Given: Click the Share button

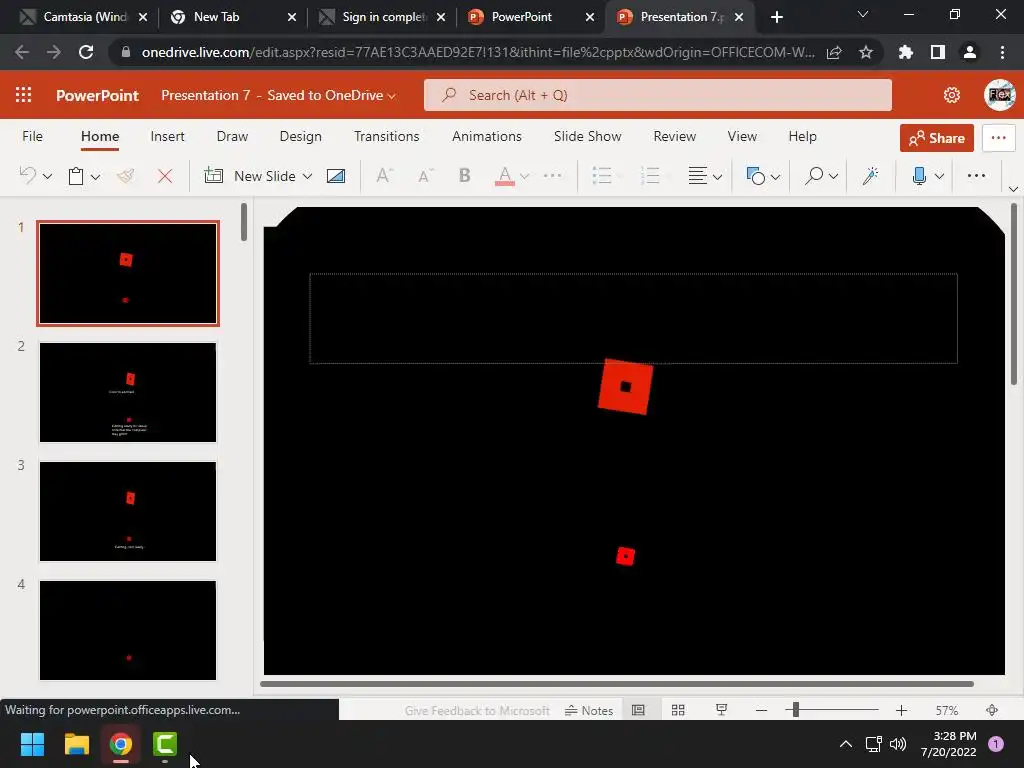Looking at the screenshot, I should [936, 138].
